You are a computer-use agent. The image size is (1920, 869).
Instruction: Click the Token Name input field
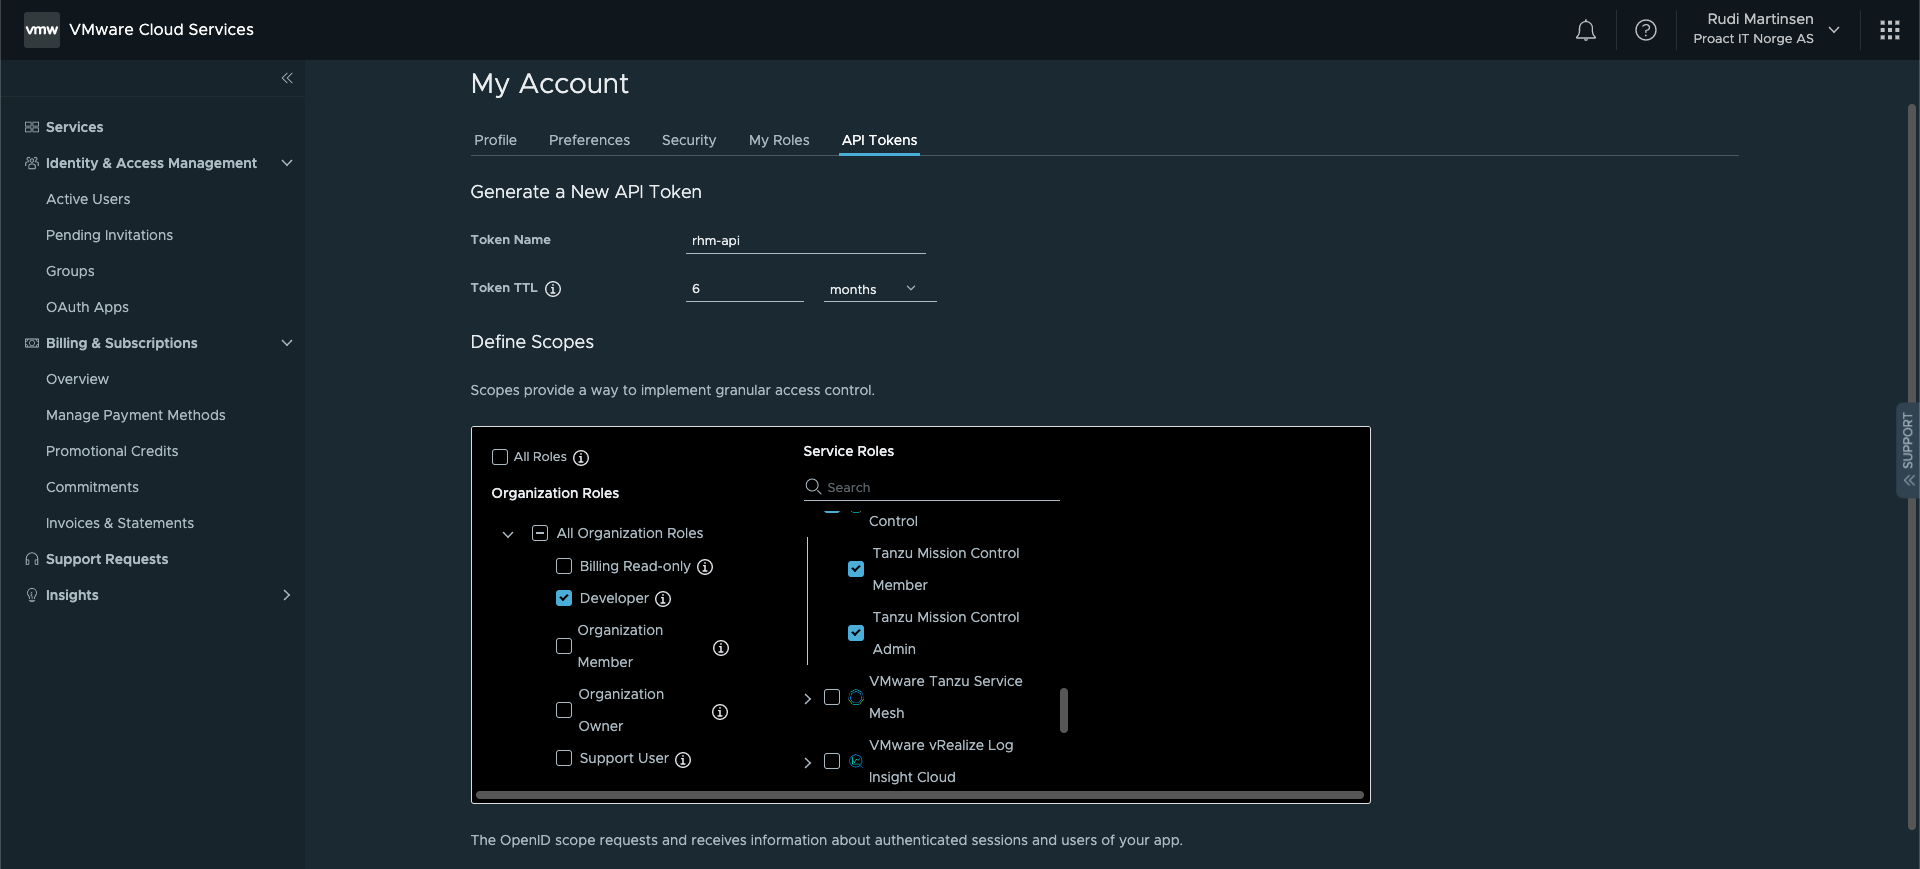coord(806,240)
